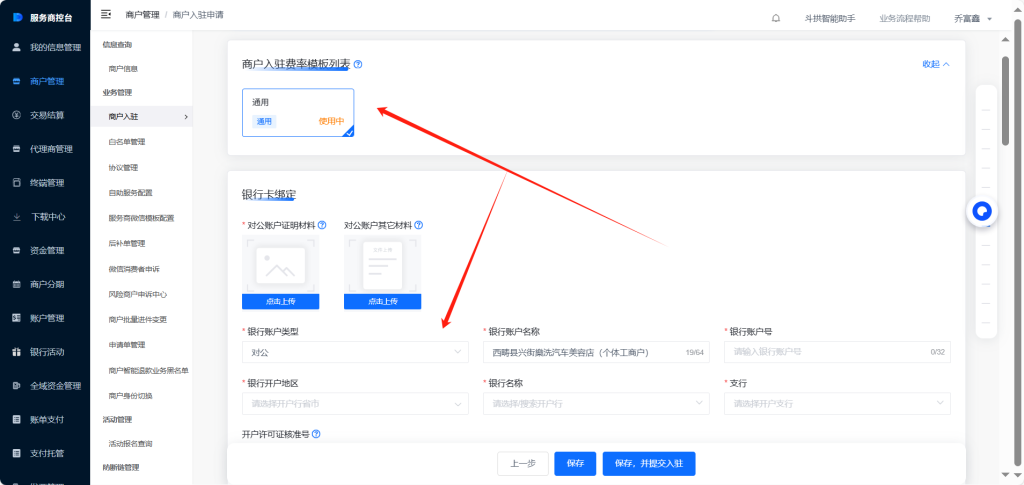This screenshot has width=1024, height=485.
Task: Click the 服务商控台 logo icon
Action: (18, 17)
